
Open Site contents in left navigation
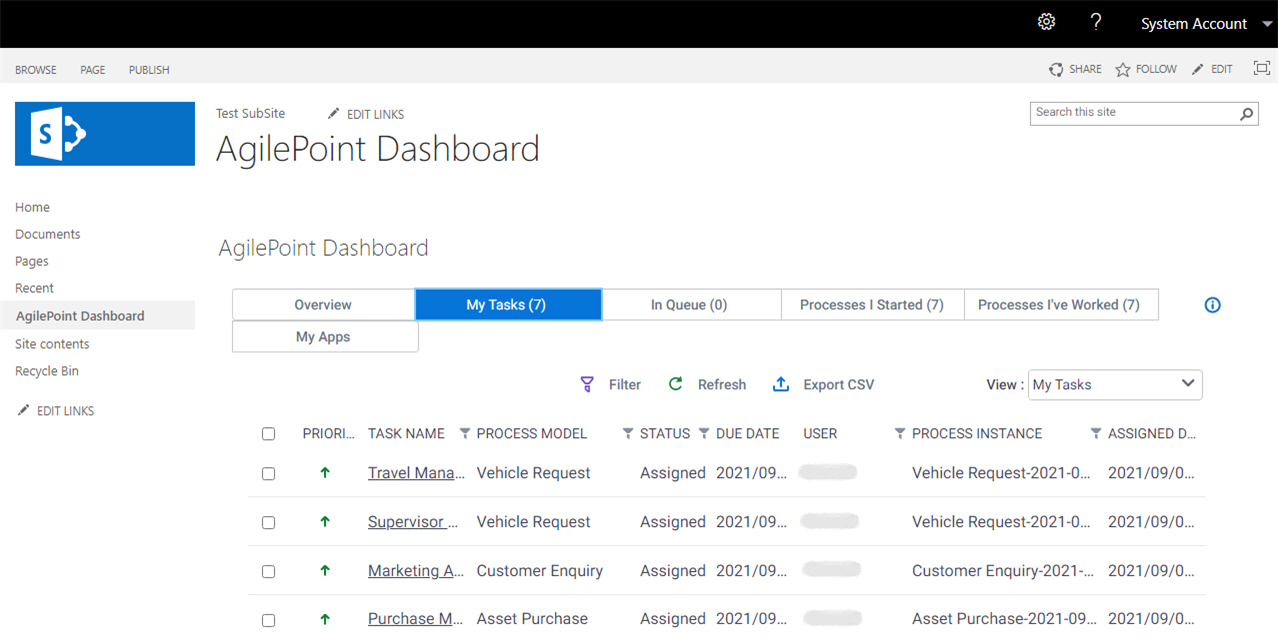click(52, 344)
